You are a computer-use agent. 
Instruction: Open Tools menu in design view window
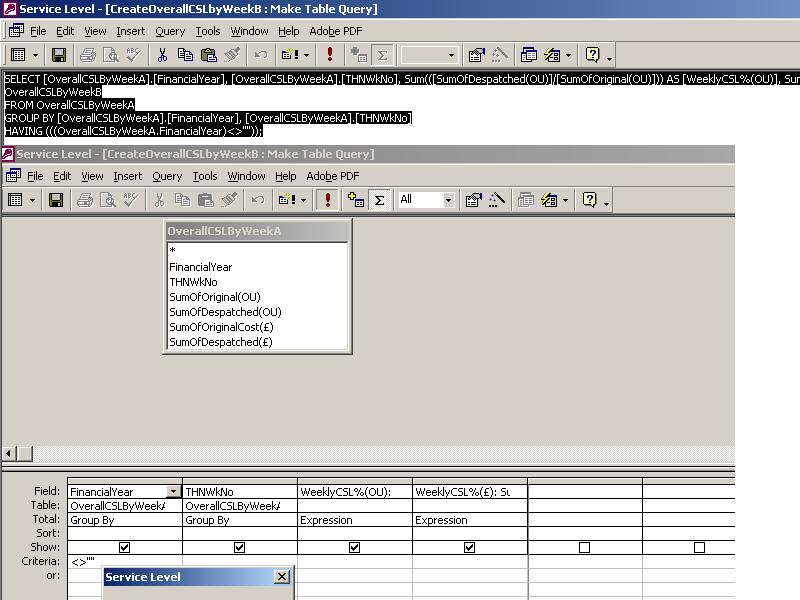(205, 176)
